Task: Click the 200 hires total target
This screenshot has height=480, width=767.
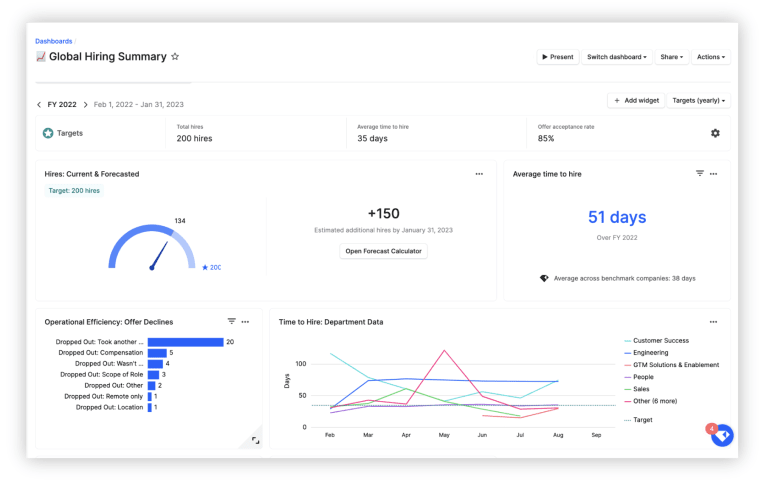Action: [194, 138]
